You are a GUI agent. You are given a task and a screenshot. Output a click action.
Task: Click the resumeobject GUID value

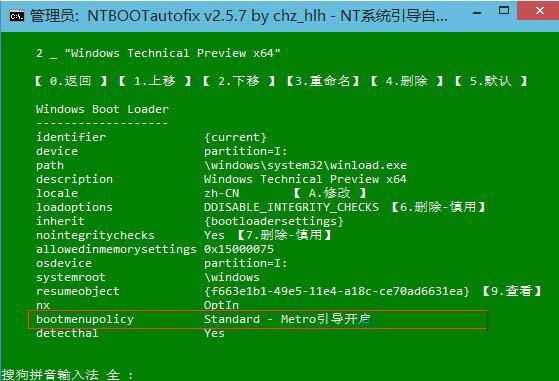(337, 291)
